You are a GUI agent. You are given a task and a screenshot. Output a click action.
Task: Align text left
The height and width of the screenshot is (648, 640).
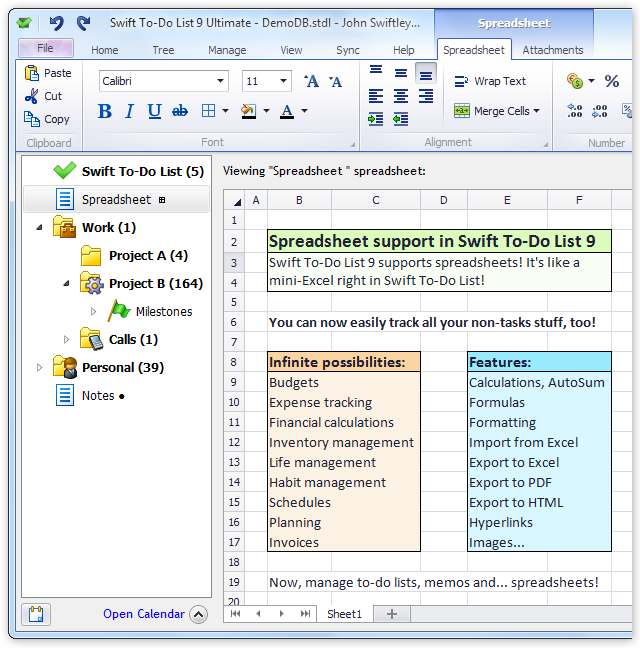(x=376, y=96)
